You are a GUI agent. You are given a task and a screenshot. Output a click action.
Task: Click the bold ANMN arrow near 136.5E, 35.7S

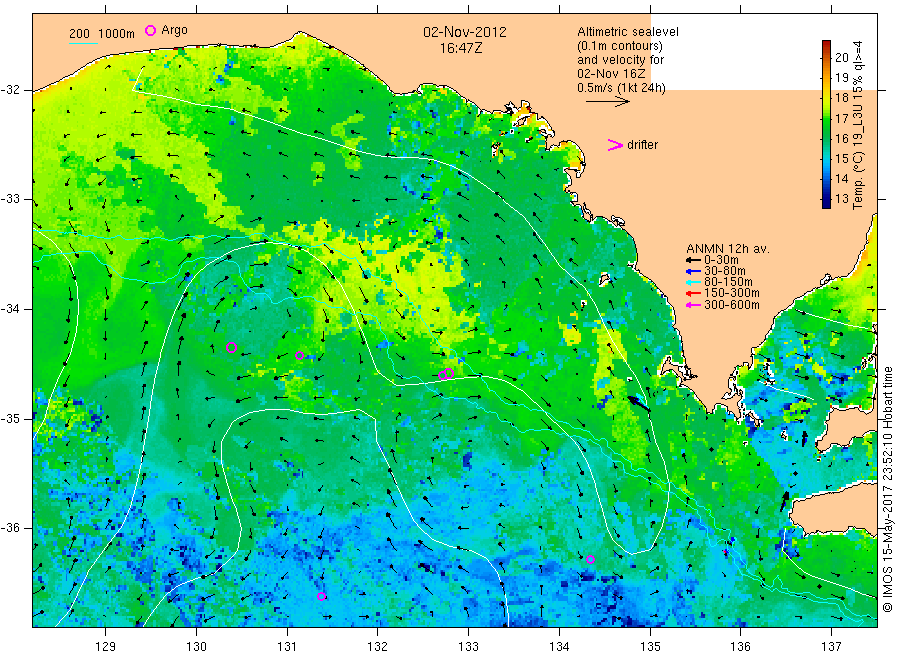click(x=784, y=501)
